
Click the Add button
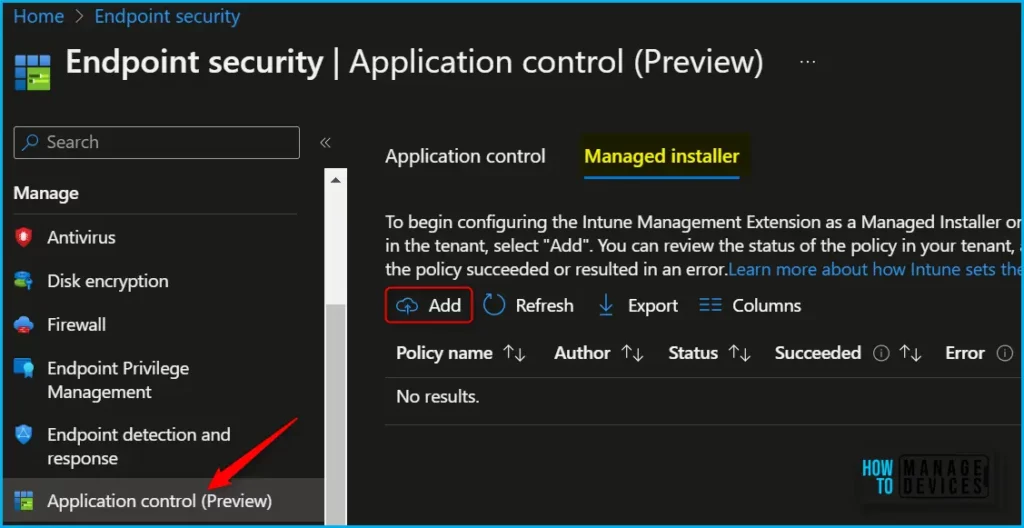point(428,305)
